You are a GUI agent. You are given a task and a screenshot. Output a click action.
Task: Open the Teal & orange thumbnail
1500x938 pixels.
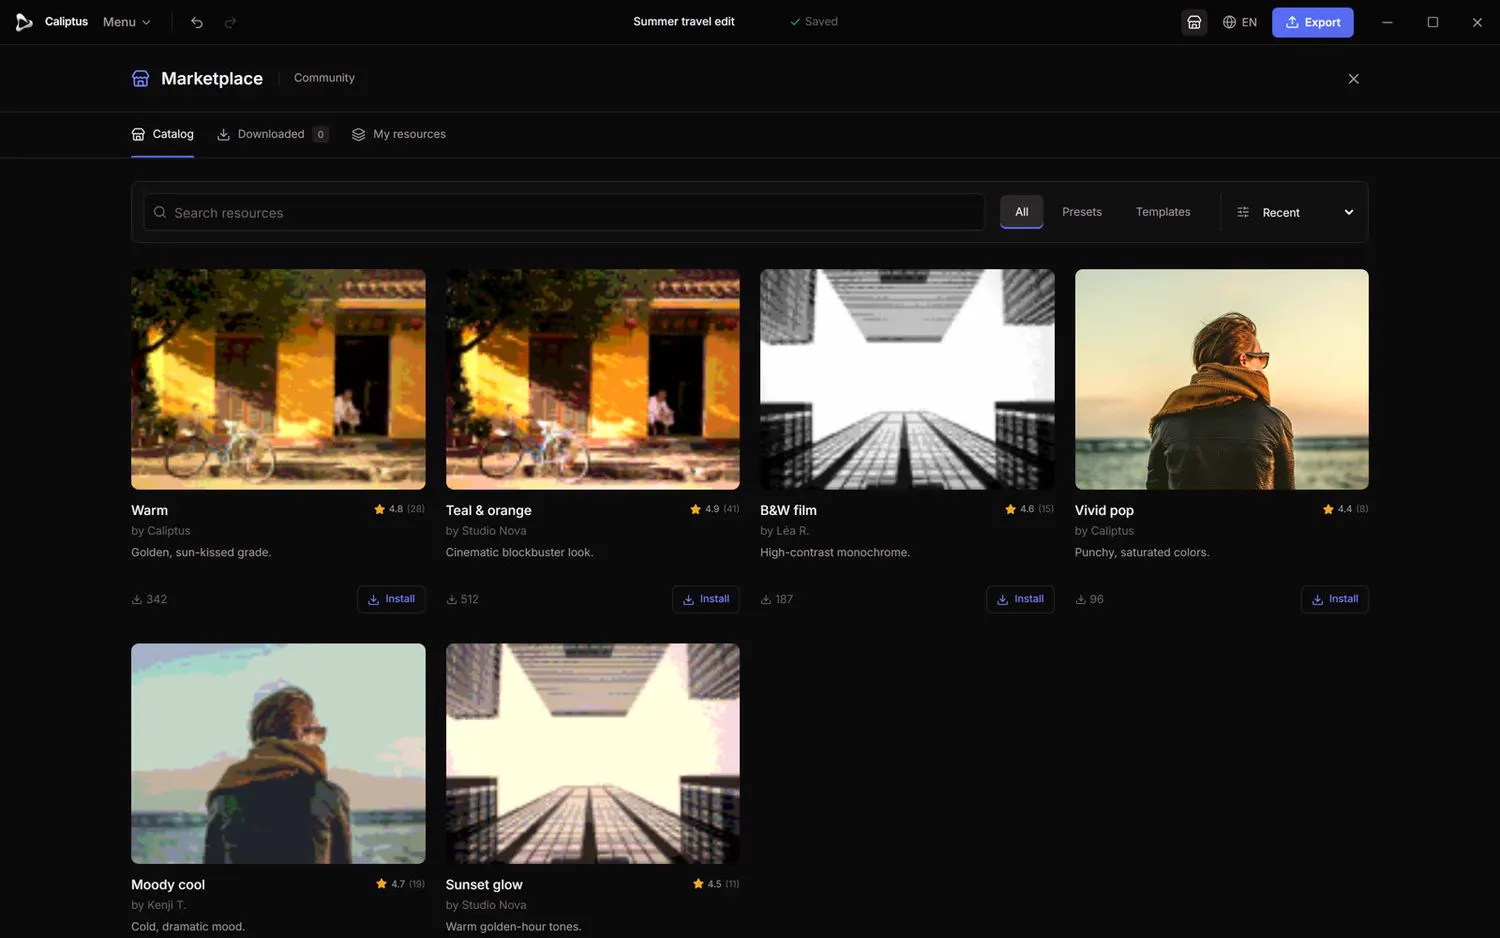(x=593, y=379)
